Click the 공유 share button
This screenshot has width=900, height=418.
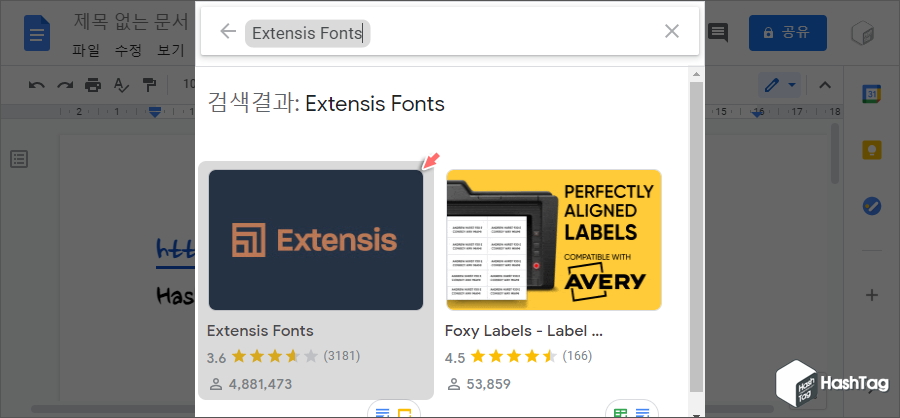coord(788,33)
